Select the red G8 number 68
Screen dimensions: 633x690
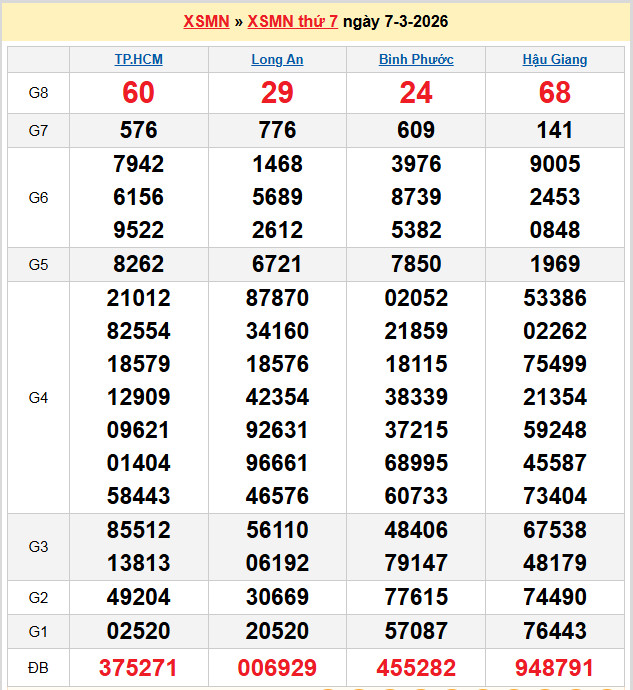click(x=555, y=93)
